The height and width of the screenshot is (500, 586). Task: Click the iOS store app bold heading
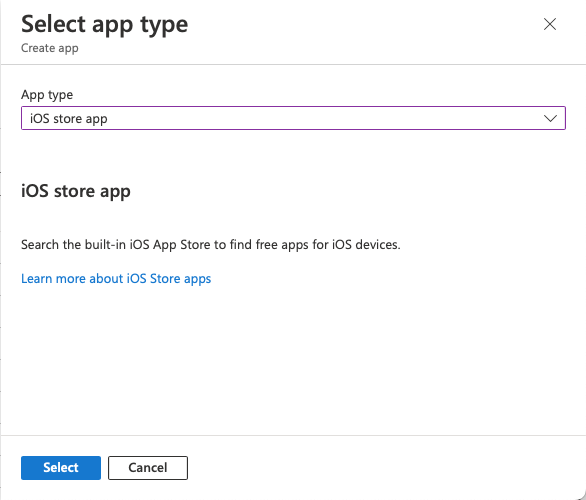coord(76,191)
